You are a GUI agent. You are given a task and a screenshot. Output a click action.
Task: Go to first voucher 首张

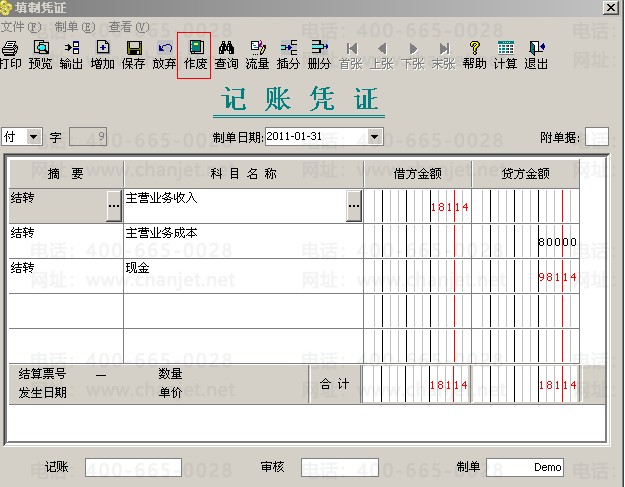pos(351,55)
